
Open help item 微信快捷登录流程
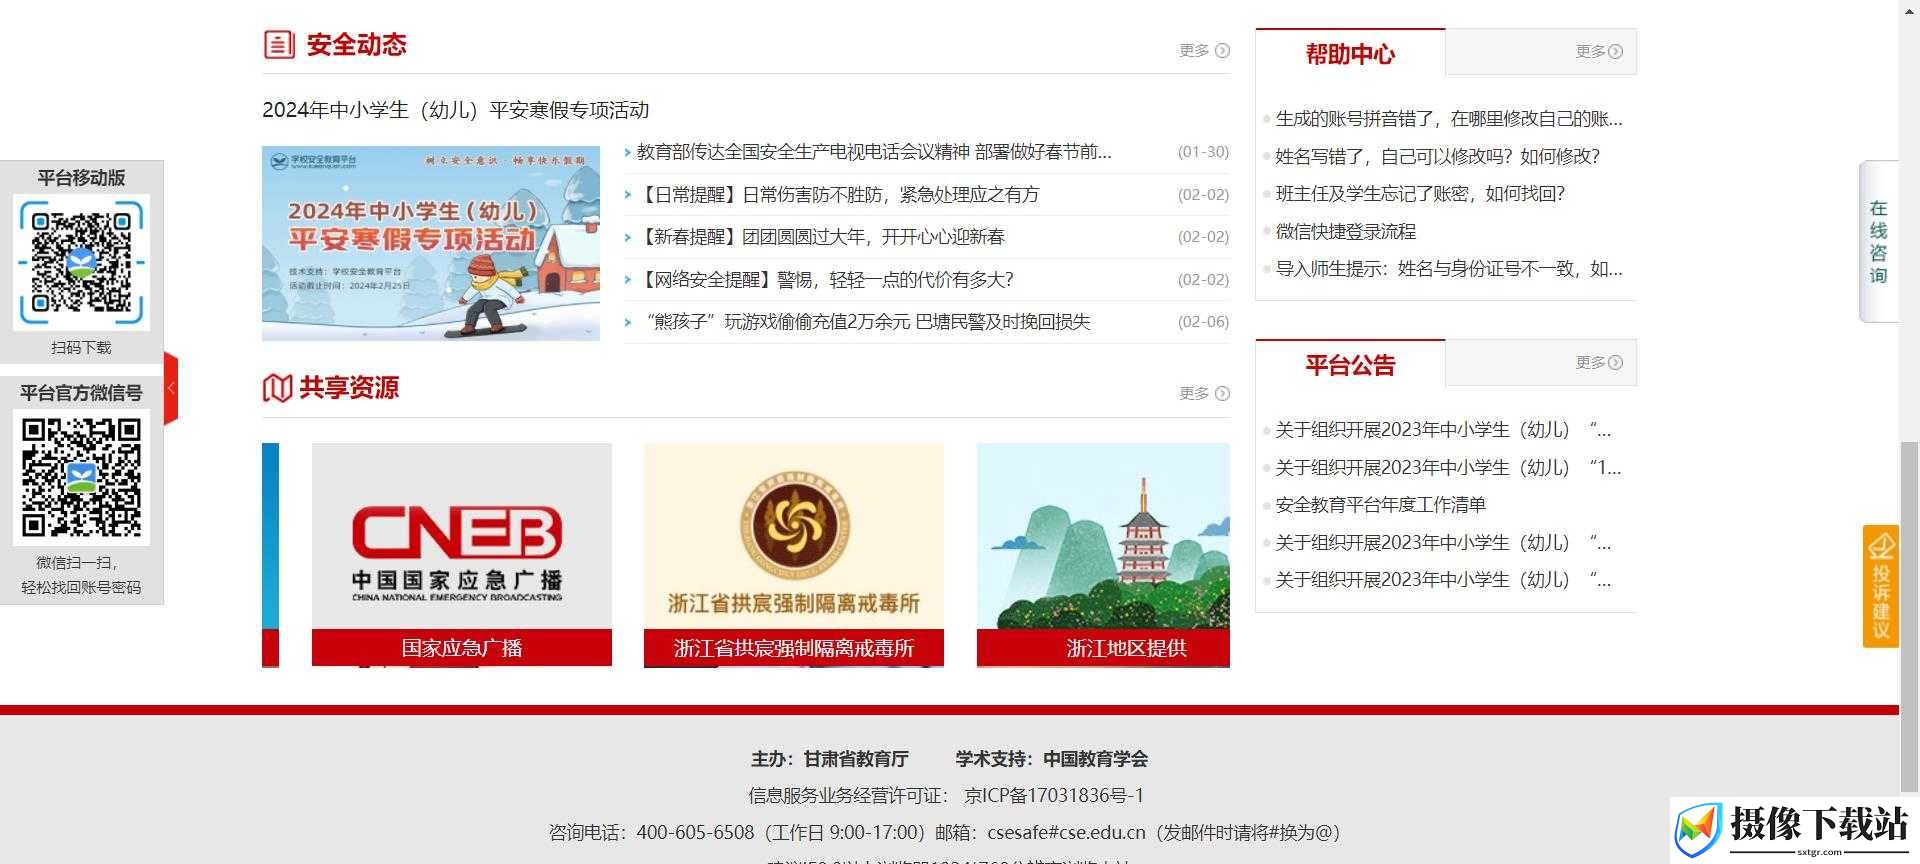[1346, 231]
